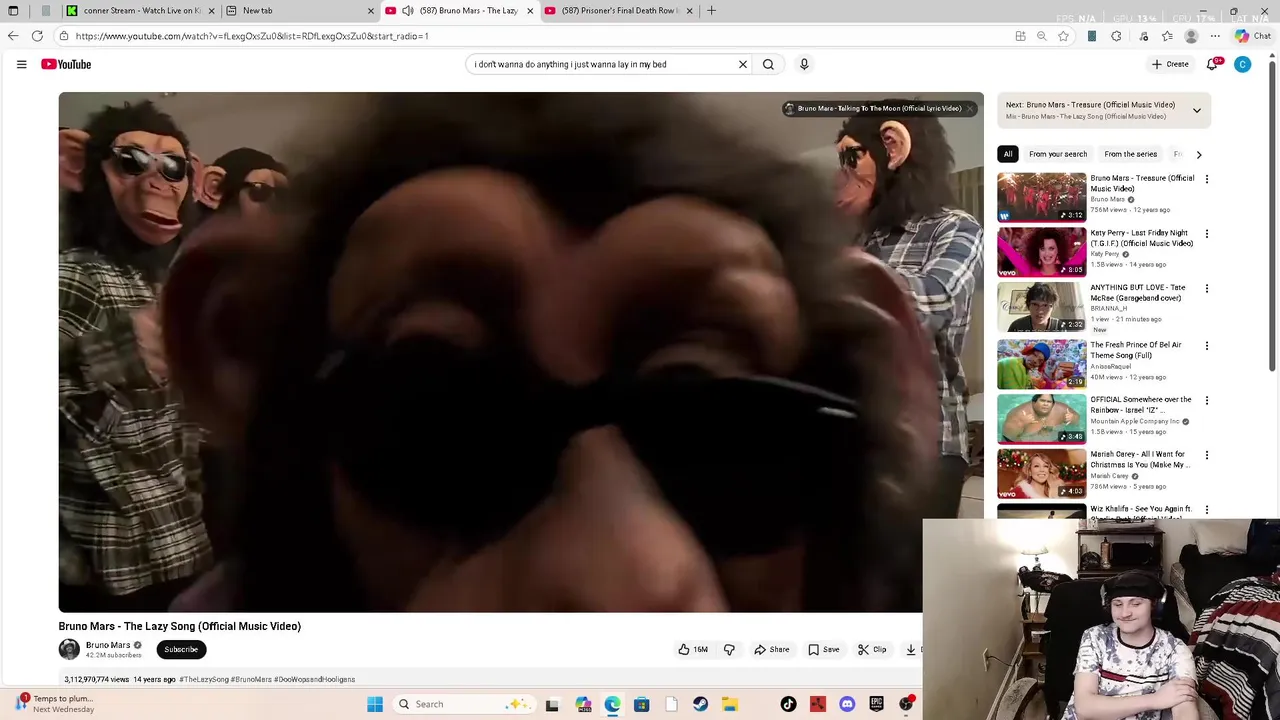
Task: Open options menu for Somewhere over the Rainbow
Action: coord(1206,401)
